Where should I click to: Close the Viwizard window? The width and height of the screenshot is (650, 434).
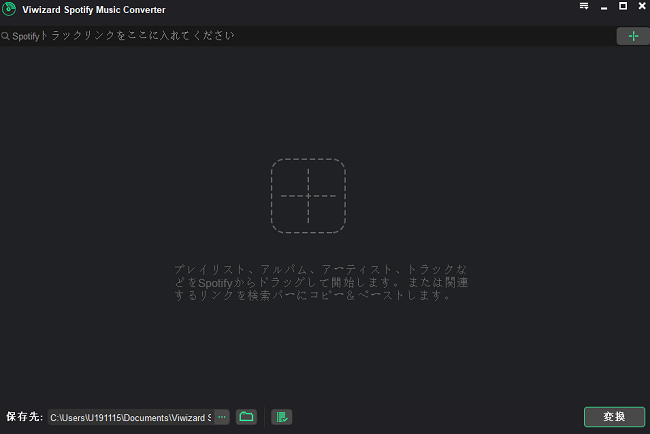pyautogui.click(x=642, y=6)
